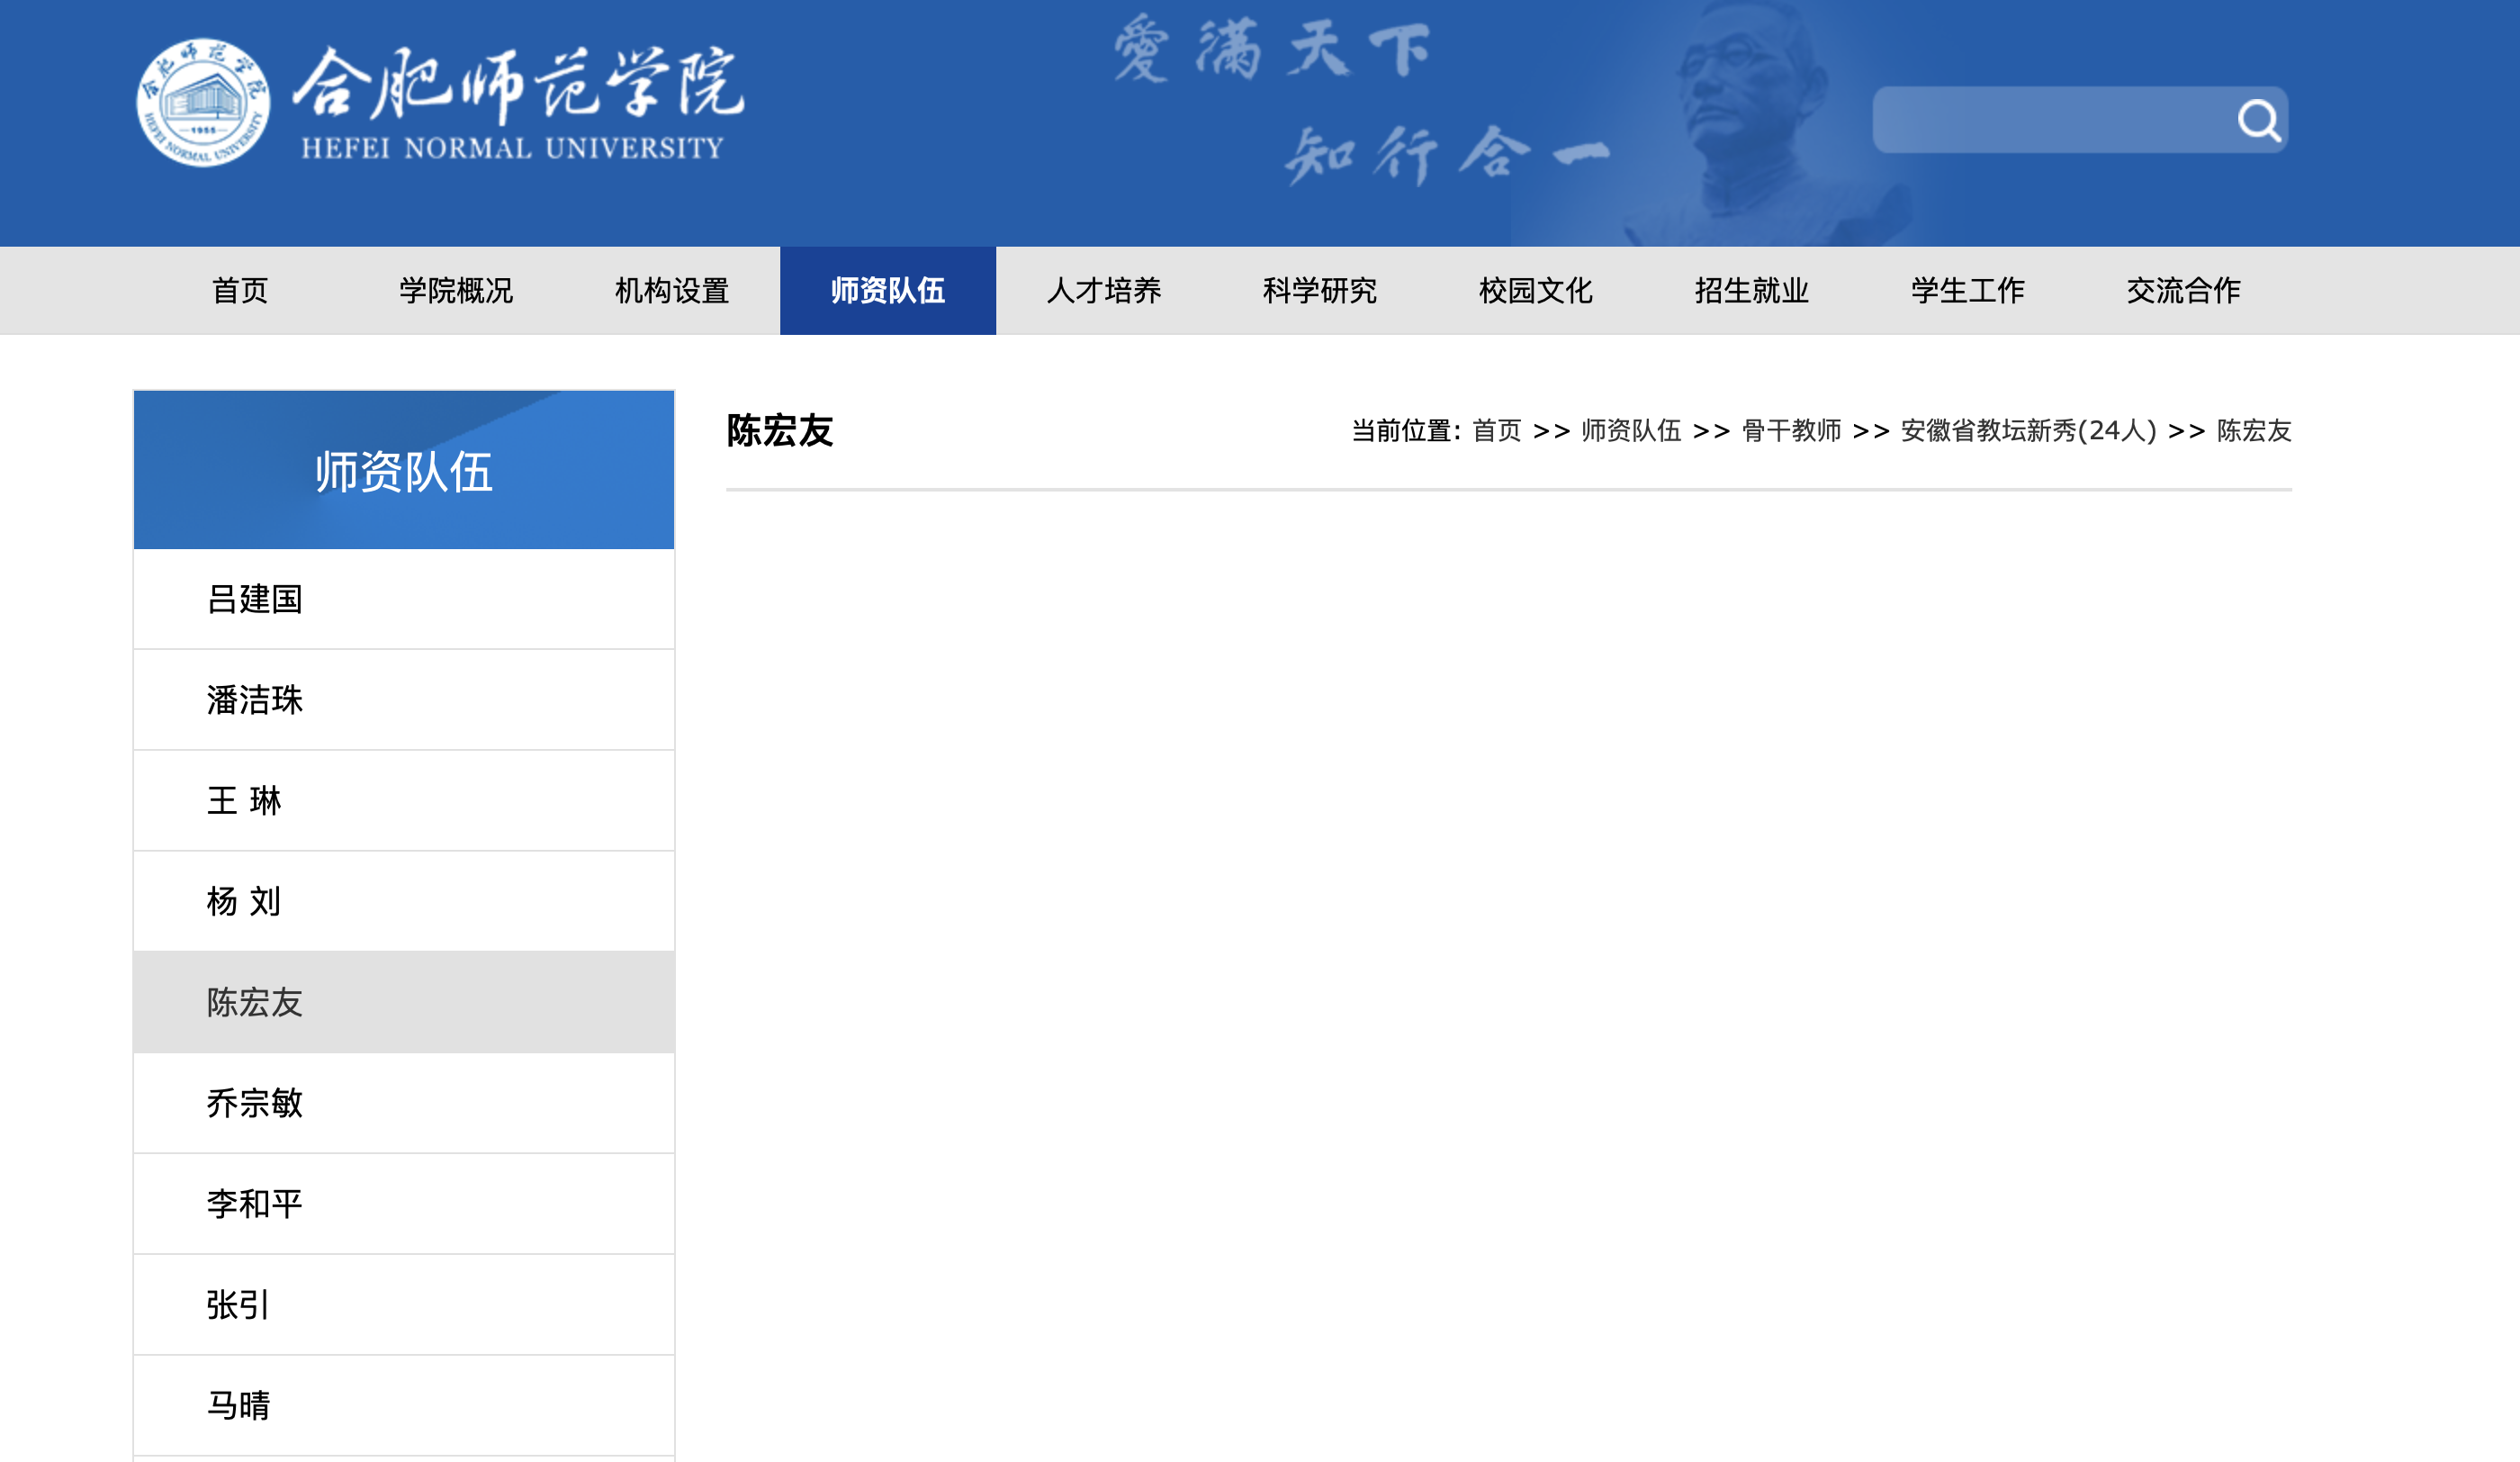The height and width of the screenshot is (1462, 2520).
Task: Open 潘洁珠 from the sidebar
Action: [255, 700]
